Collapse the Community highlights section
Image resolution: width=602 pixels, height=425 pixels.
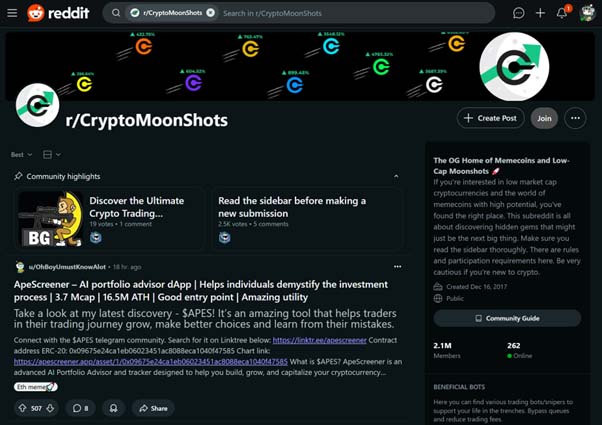pos(396,176)
